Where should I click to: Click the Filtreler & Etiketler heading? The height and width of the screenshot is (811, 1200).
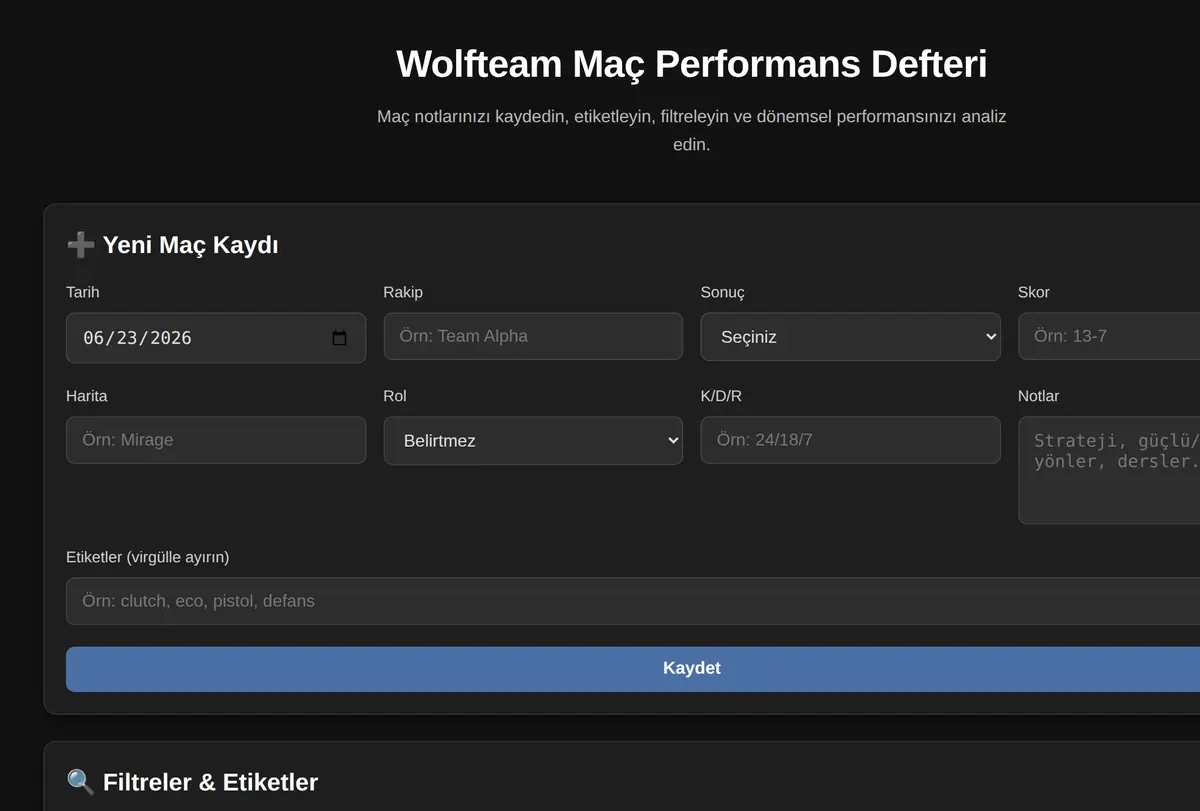(210, 782)
